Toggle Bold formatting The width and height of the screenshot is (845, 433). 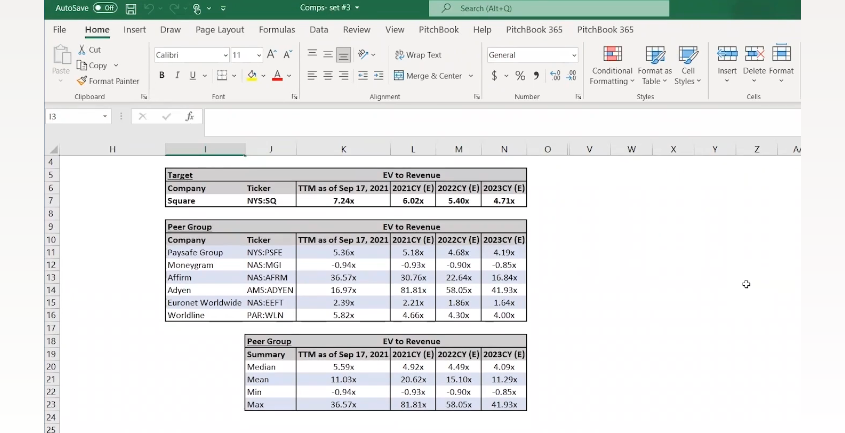[x=162, y=75]
